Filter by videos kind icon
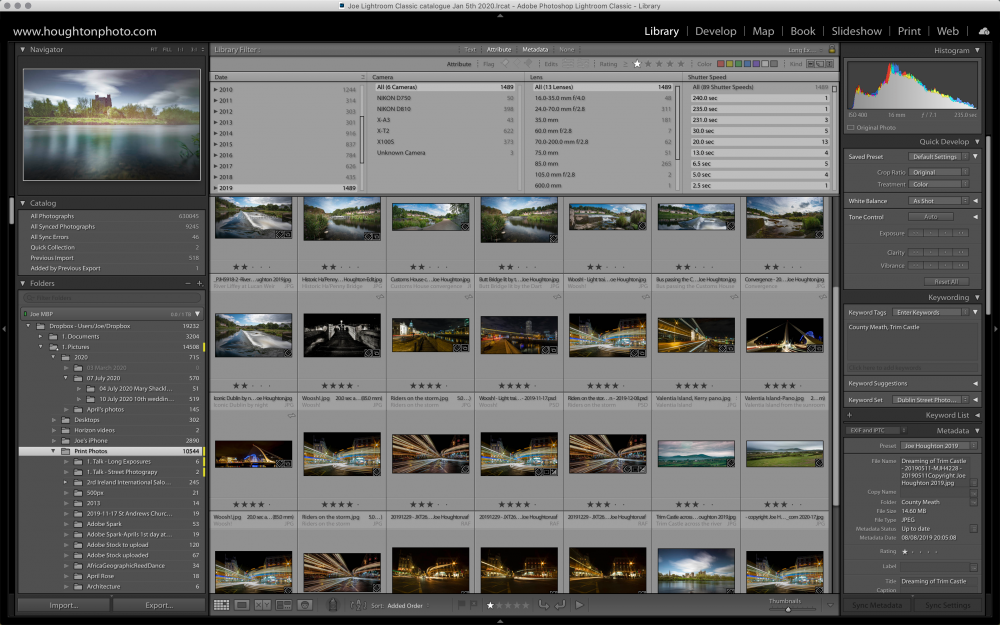1000x625 pixels. [x=829, y=64]
